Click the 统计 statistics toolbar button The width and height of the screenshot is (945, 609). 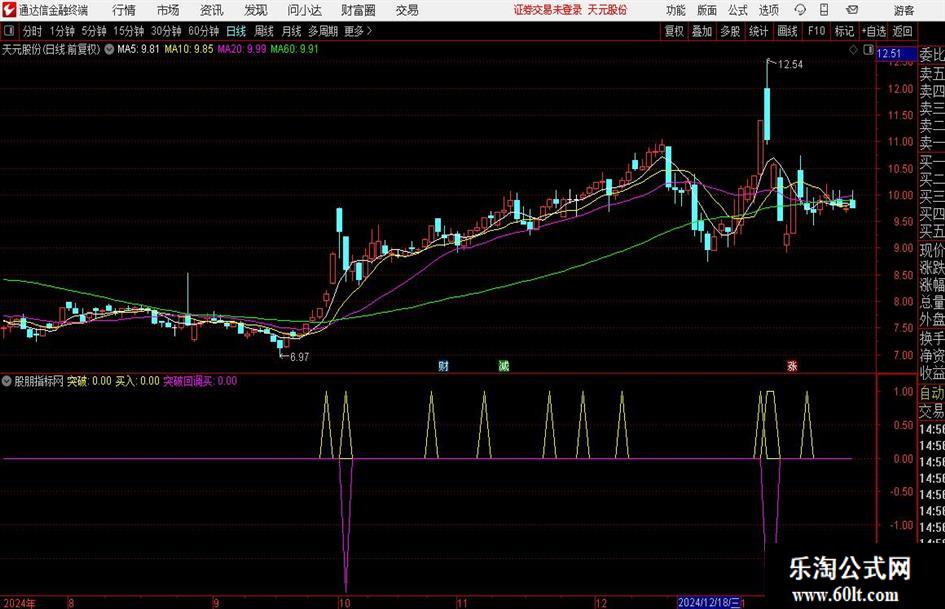[x=758, y=31]
